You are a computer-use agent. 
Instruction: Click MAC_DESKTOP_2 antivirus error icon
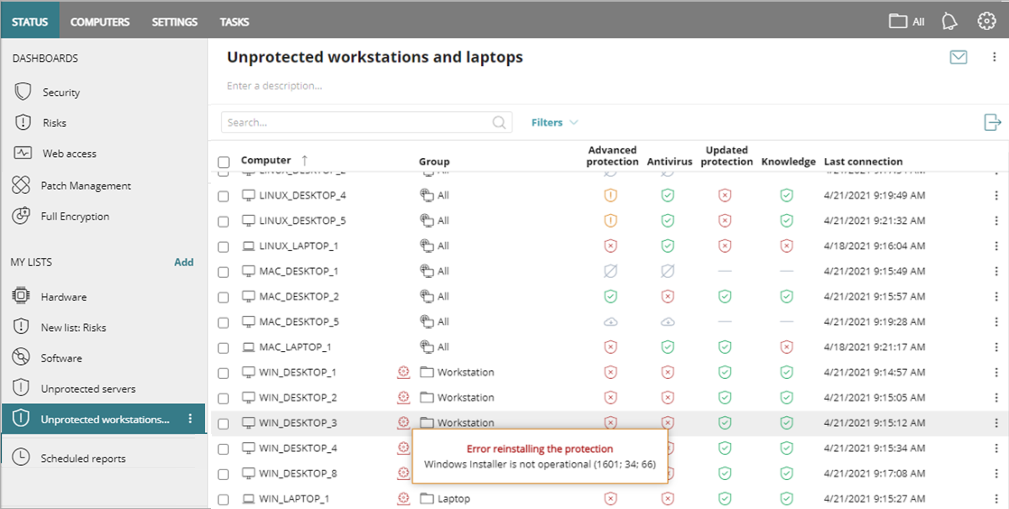(668, 297)
